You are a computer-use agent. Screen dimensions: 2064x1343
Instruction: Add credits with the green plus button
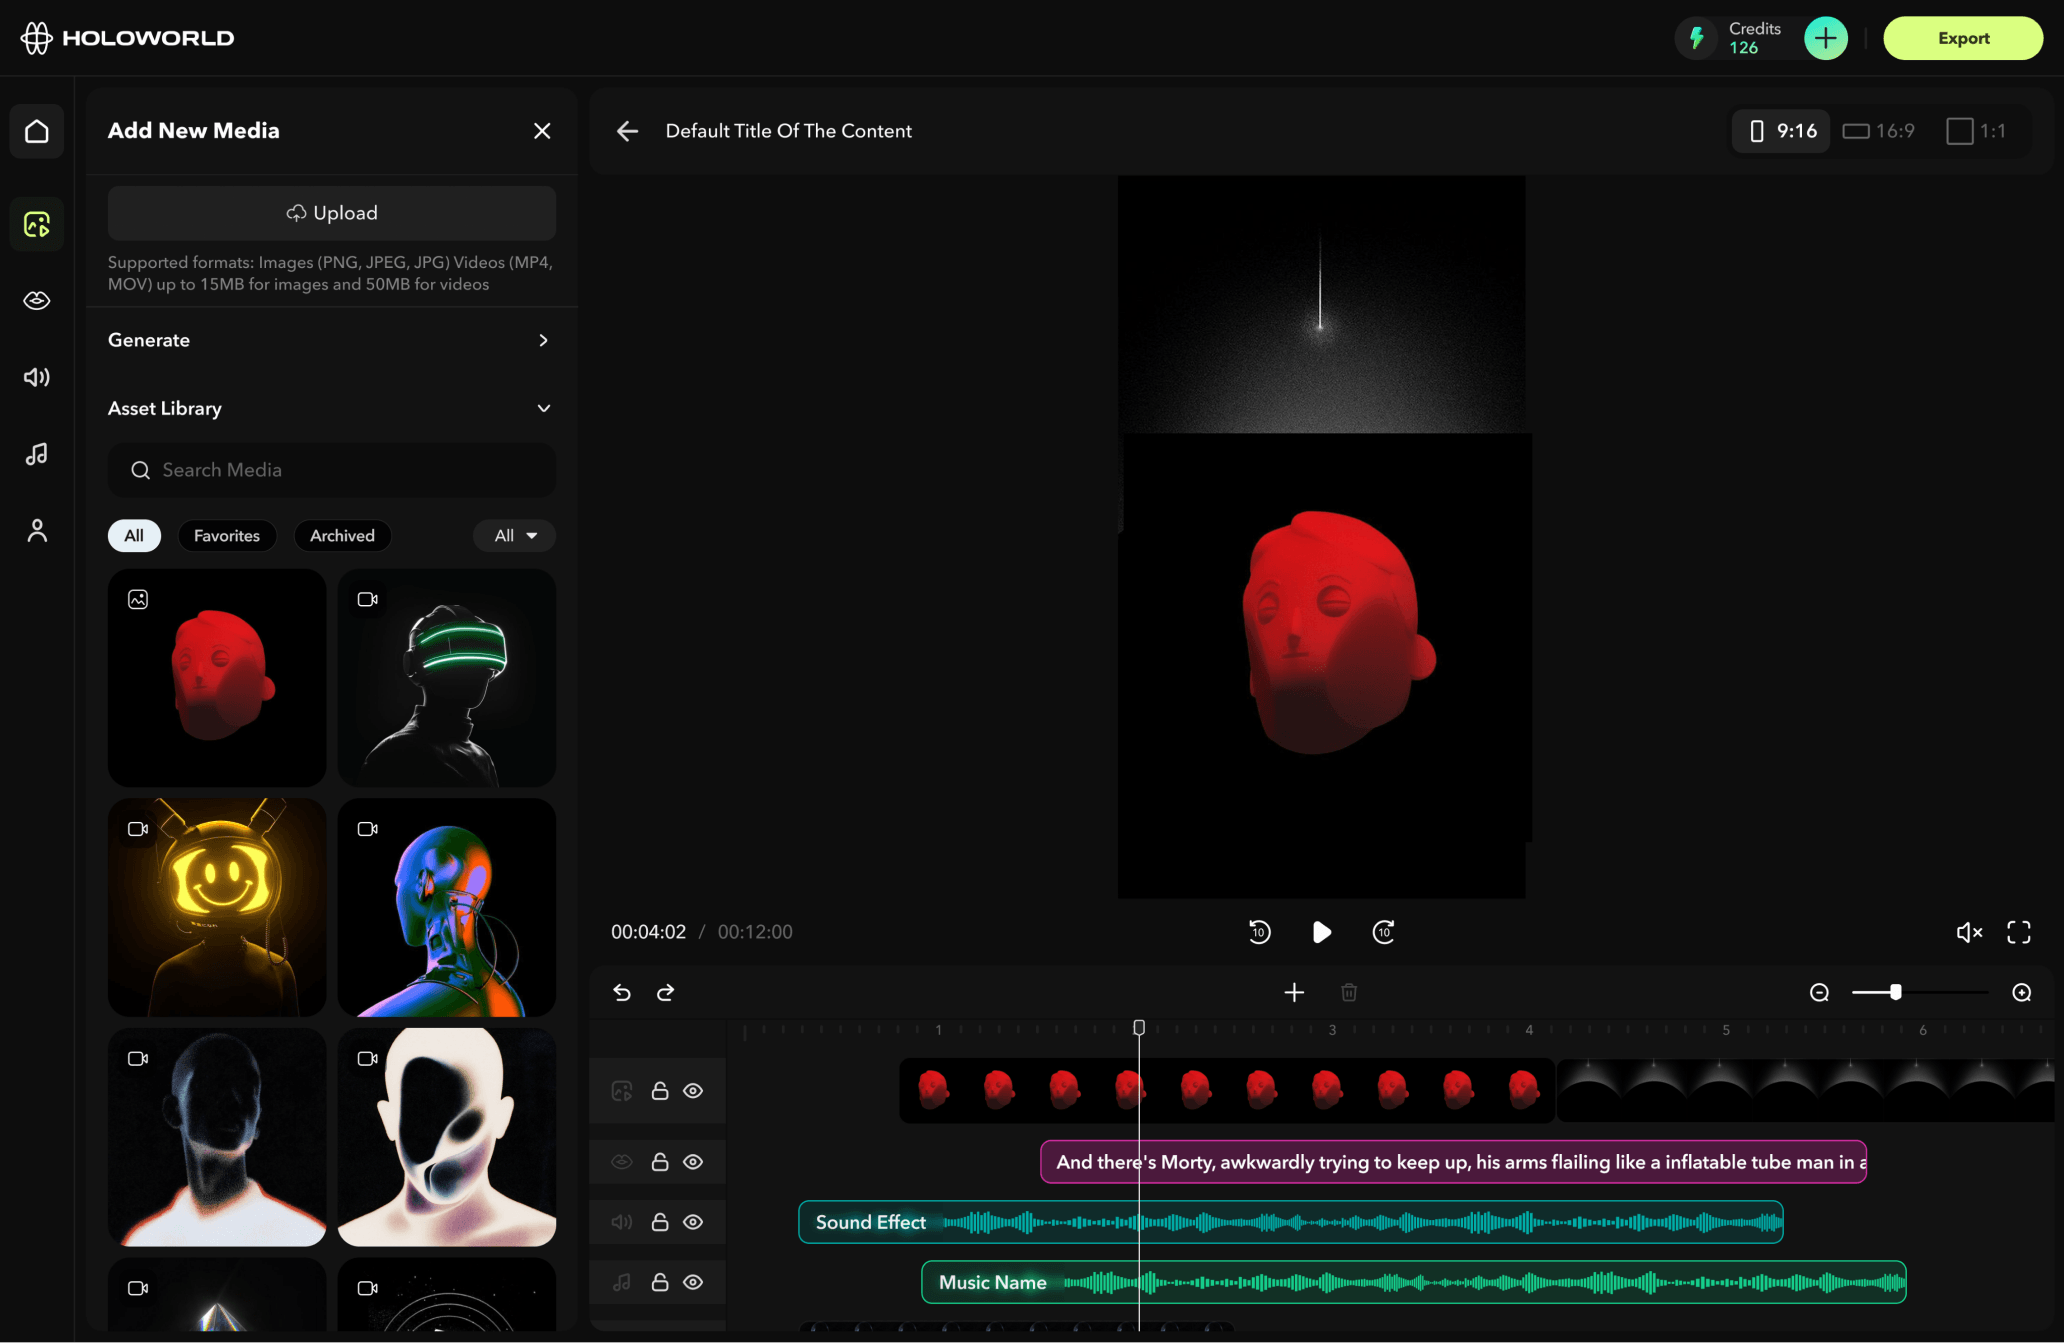pyautogui.click(x=1825, y=38)
